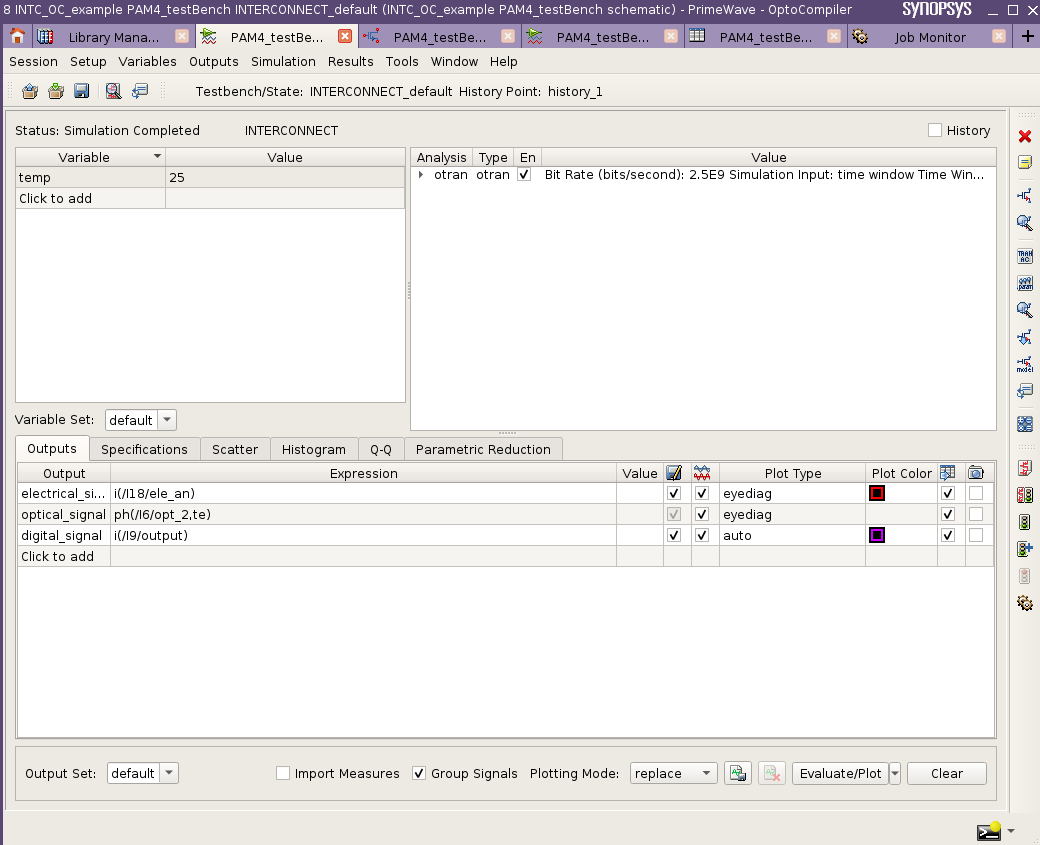Toggle the last-column checkbox in digital_signal row
Viewport: 1040px width, 845px height.
coord(976,535)
